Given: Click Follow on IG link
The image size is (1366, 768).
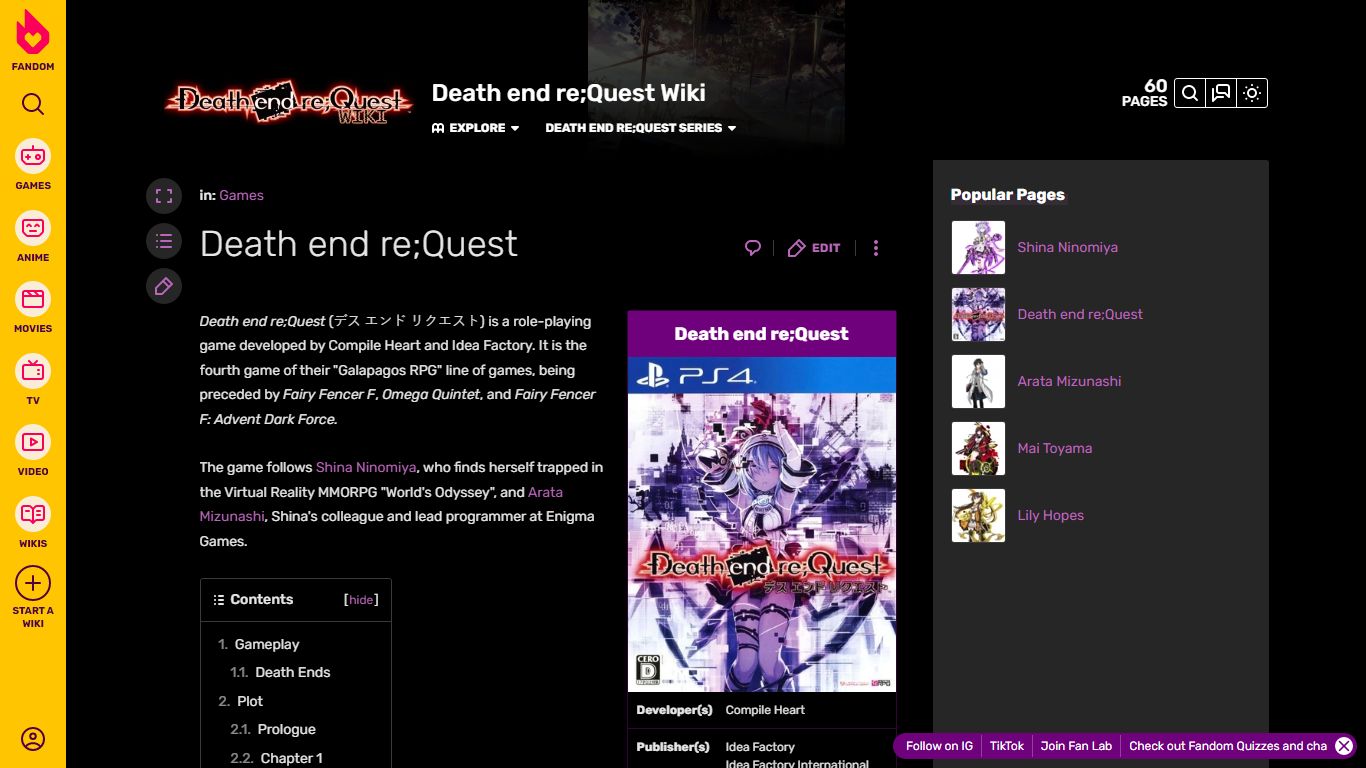Looking at the screenshot, I should tap(939, 746).
